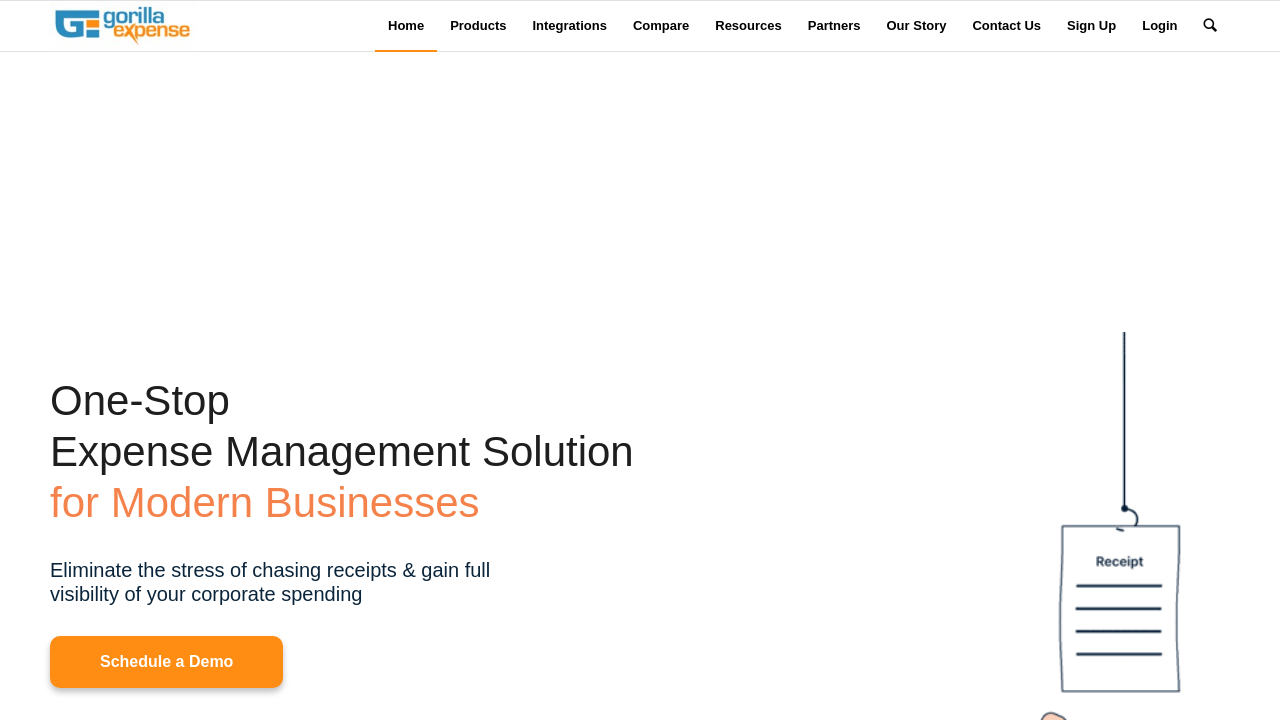Click the "Expense Management Solution" heading
The width and height of the screenshot is (1280, 720).
click(341, 452)
